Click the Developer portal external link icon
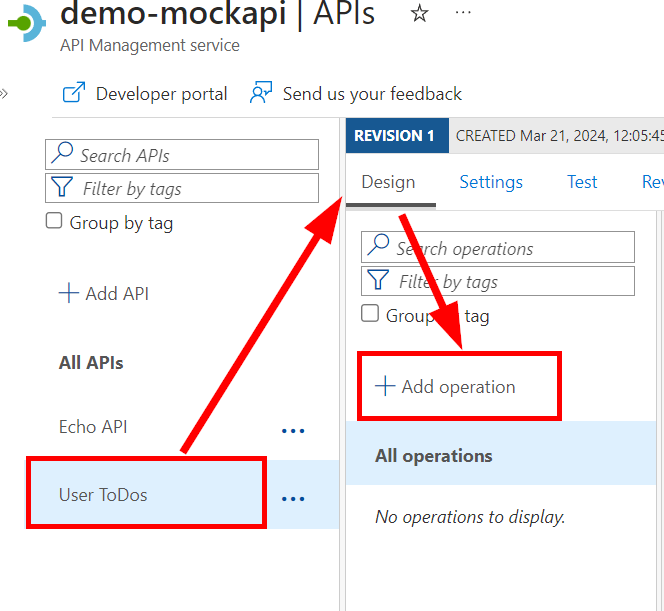The image size is (664, 611). click(x=74, y=94)
